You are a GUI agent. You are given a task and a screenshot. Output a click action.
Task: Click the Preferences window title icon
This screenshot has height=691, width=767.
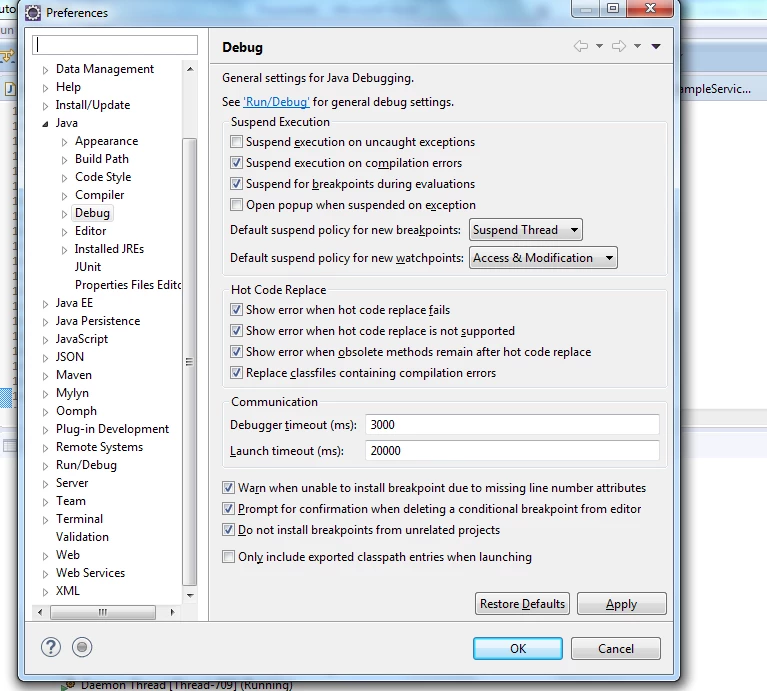(33, 13)
